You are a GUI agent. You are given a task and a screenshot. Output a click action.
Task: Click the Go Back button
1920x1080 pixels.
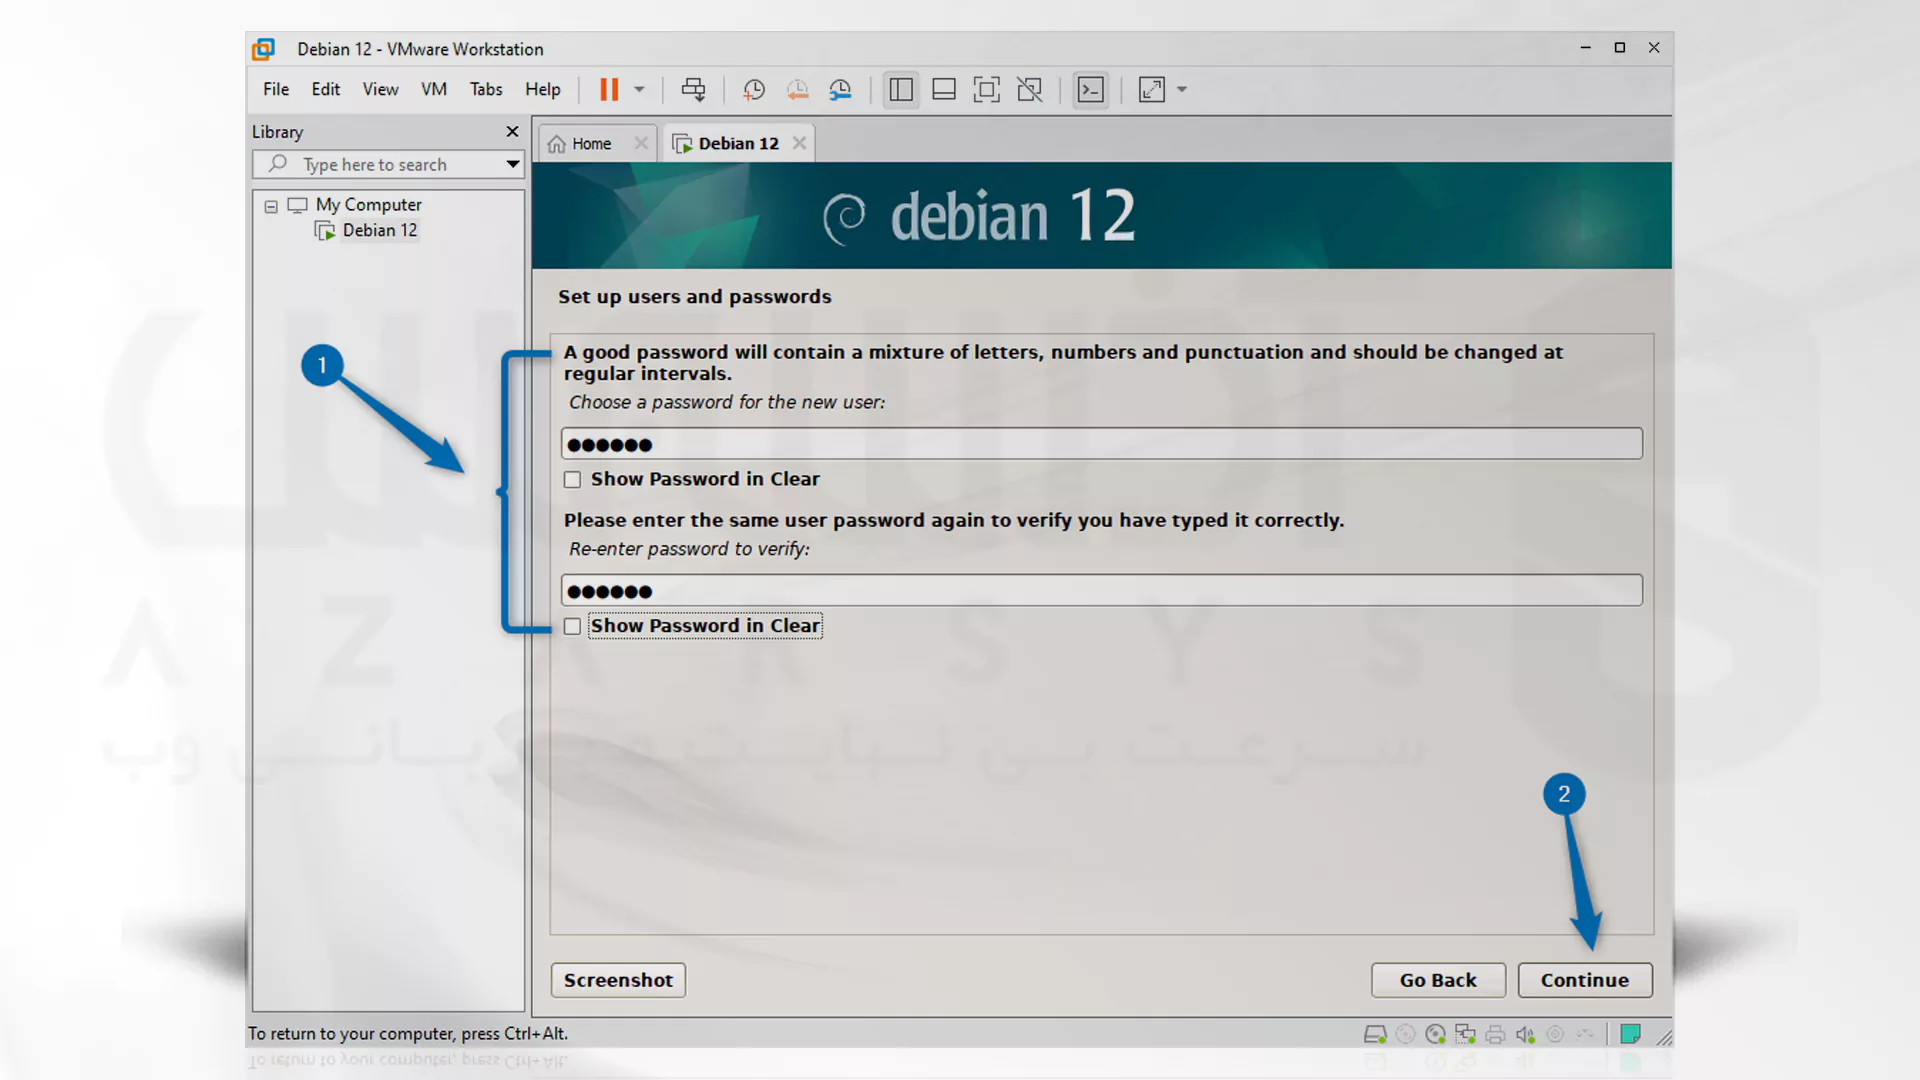tap(1438, 980)
